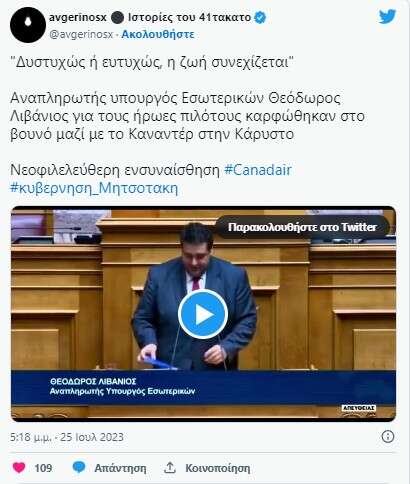410x484 pixels.
Task: Like the tweet with the heart icon
Action: pos(19,467)
